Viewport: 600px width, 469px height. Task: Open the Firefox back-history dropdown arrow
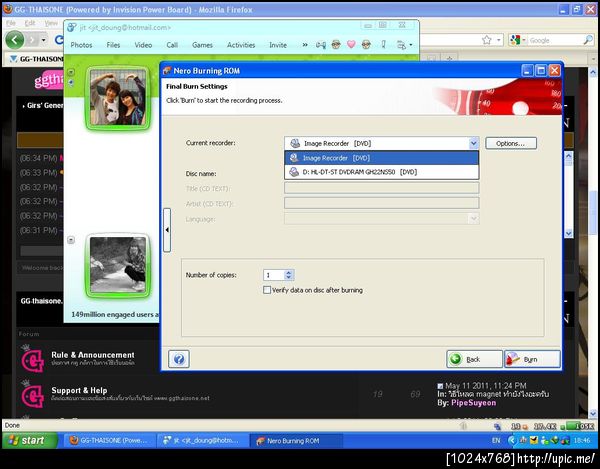(44, 40)
